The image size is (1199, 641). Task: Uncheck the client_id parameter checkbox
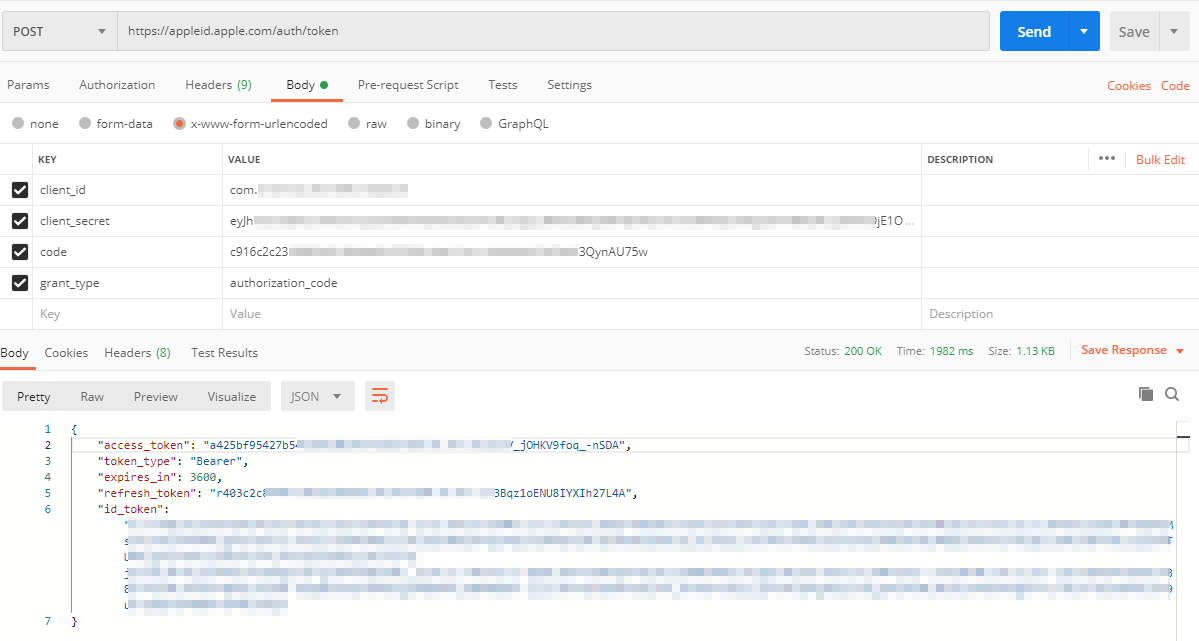pos(20,190)
